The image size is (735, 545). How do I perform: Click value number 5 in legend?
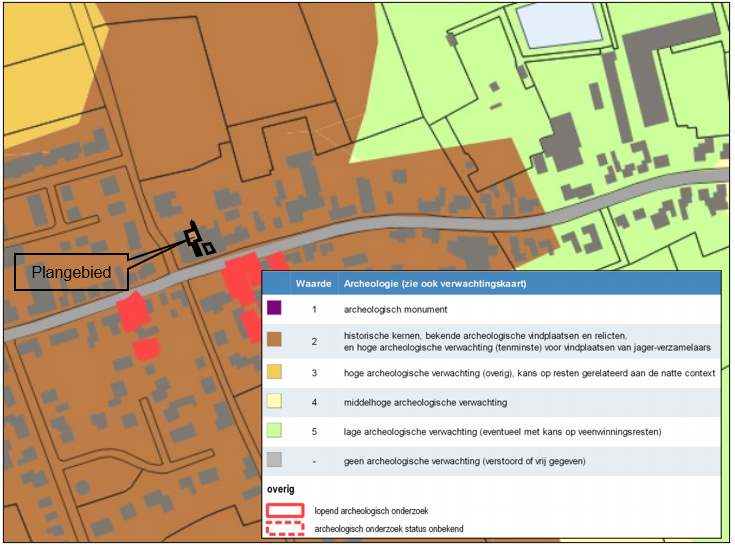click(x=314, y=432)
